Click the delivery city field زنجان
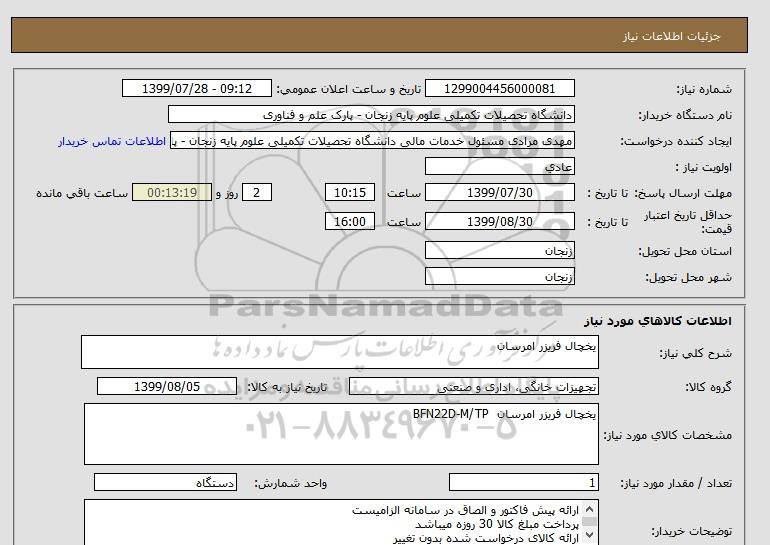The height and width of the screenshot is (545, 770). pyautogui.click(x=499, y=276)
